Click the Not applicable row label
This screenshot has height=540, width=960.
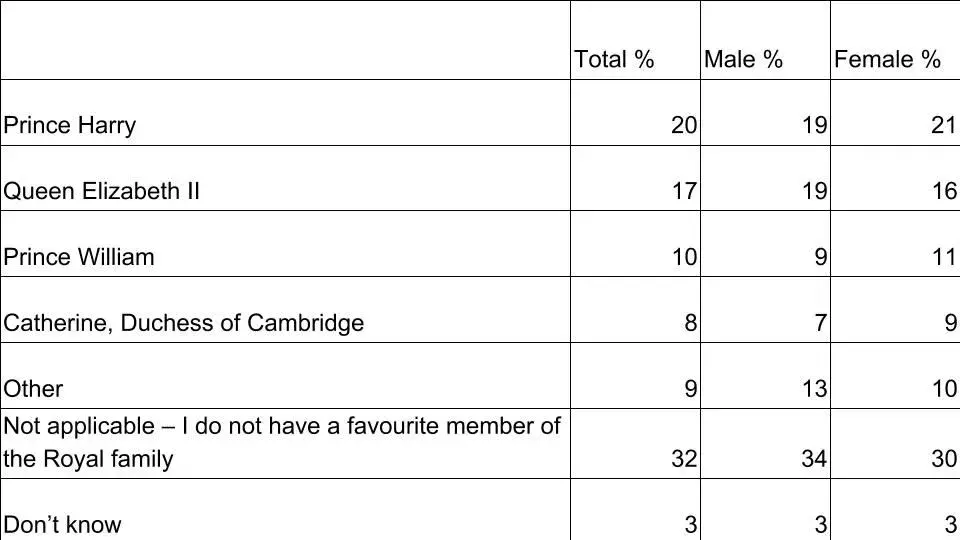(x=282, y=442)
